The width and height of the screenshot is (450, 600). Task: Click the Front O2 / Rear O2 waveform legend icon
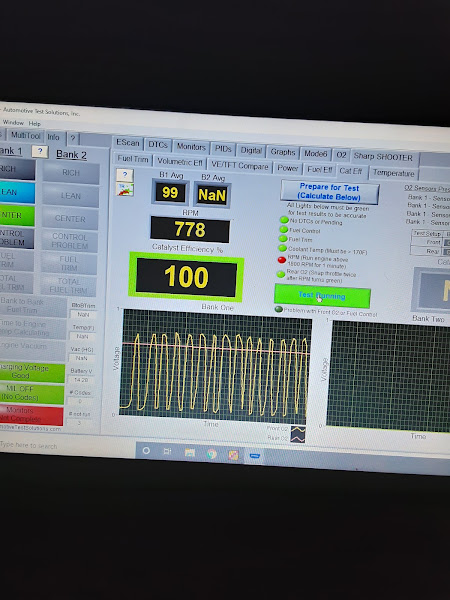click(x=298, y=434)
